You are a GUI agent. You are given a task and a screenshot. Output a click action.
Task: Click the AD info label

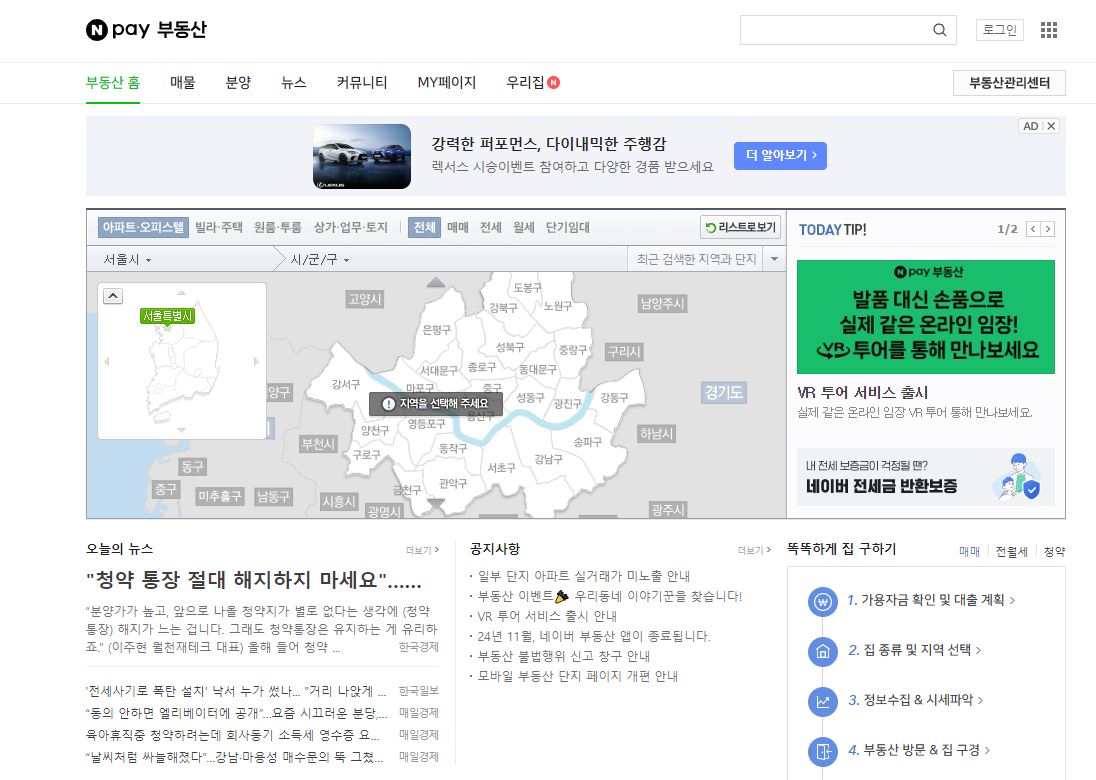coord(1030,126)
